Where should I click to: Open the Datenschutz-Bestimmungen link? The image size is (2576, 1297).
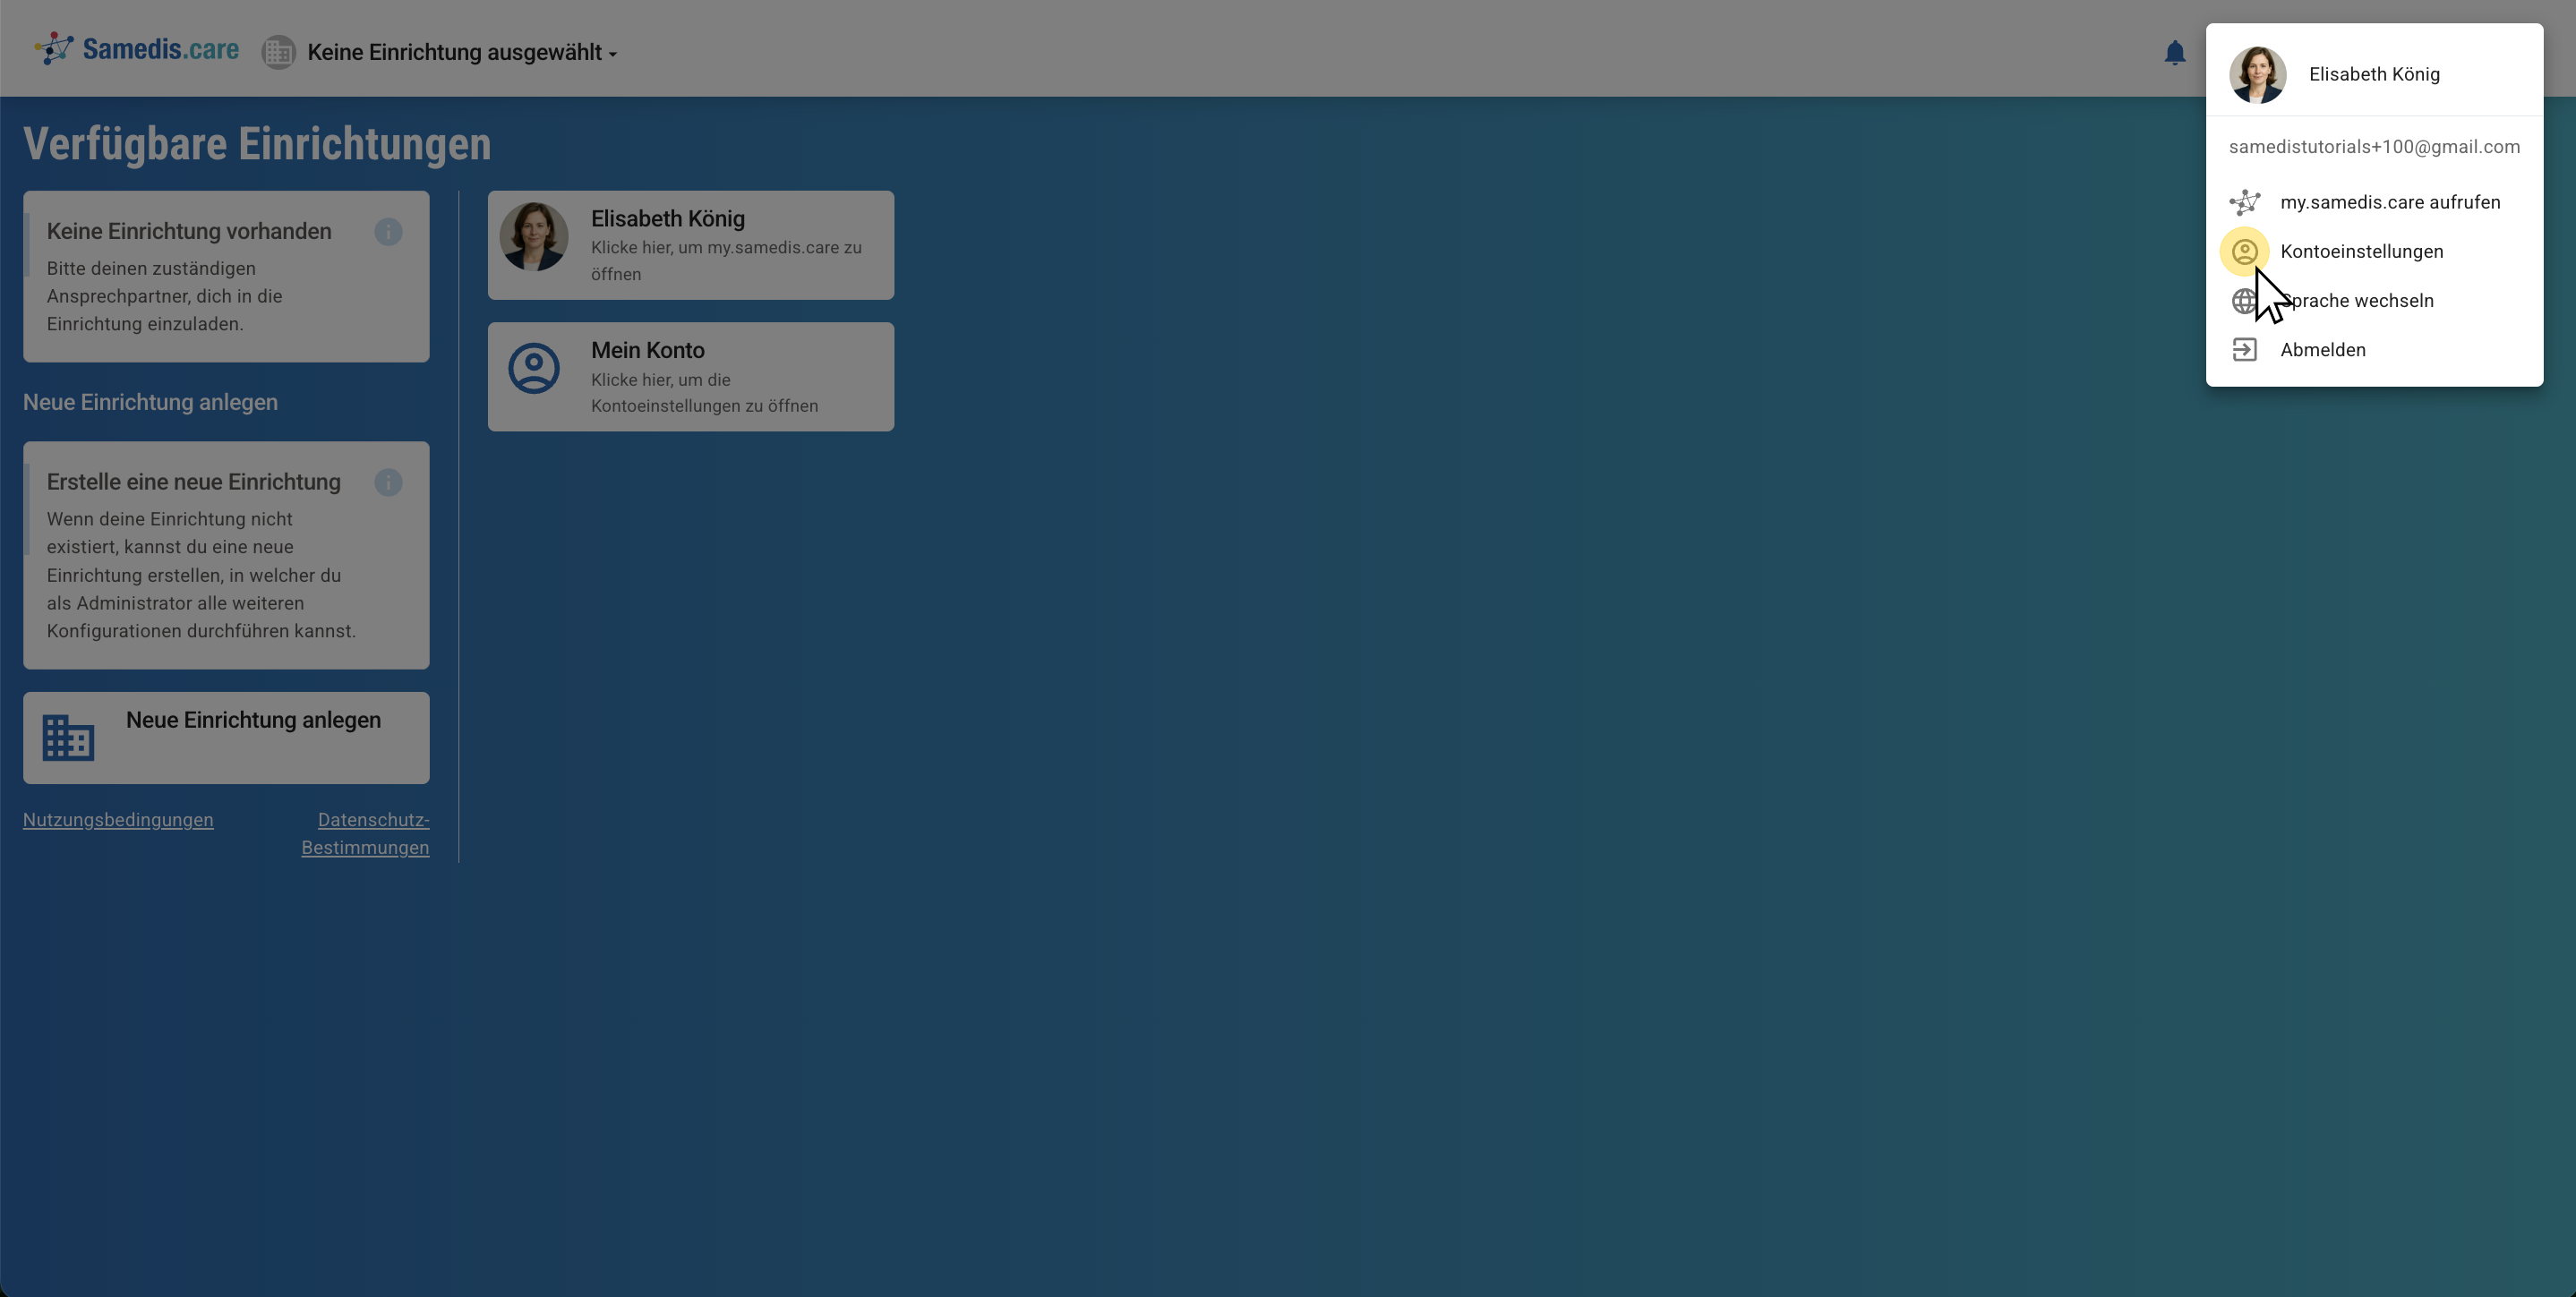(x=366, y=834)
